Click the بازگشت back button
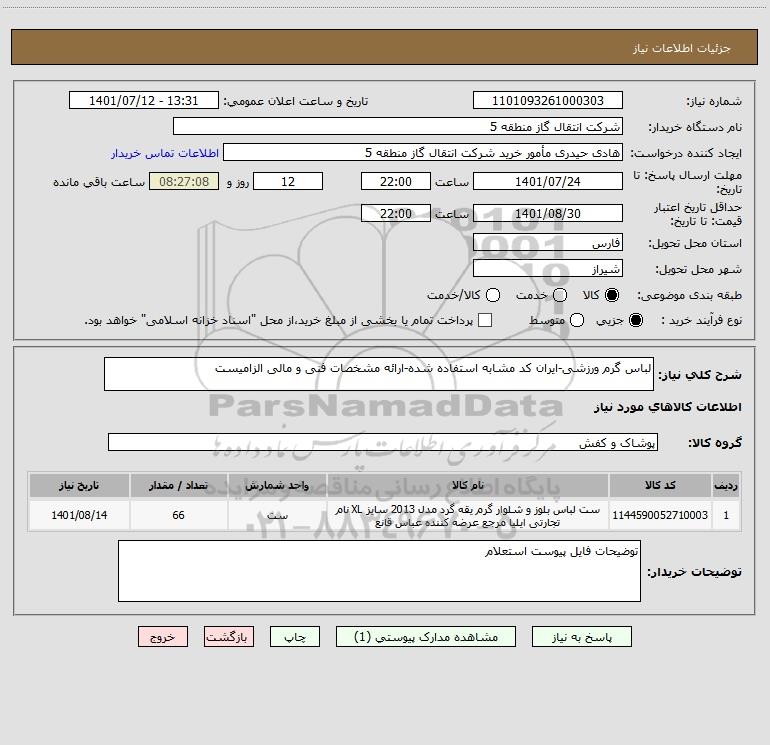Screen dimensions: 770x745 (229, 637)
